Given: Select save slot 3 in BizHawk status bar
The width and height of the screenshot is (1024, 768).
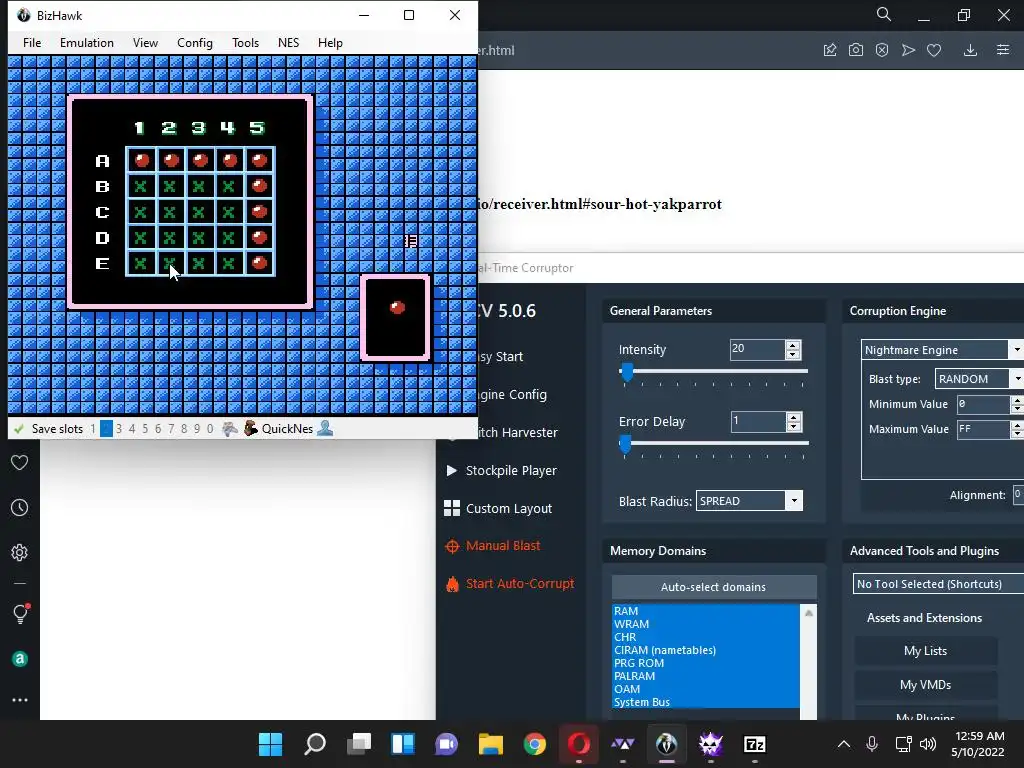Looking at the screenshot, I should pos(119,428).
